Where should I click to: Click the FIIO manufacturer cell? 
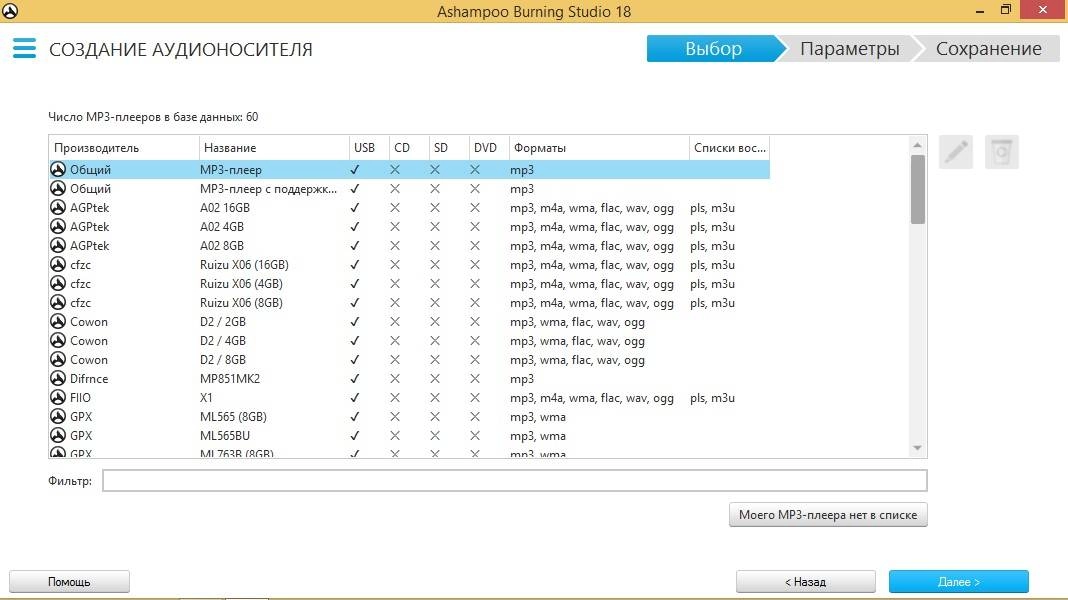(80, 398)
